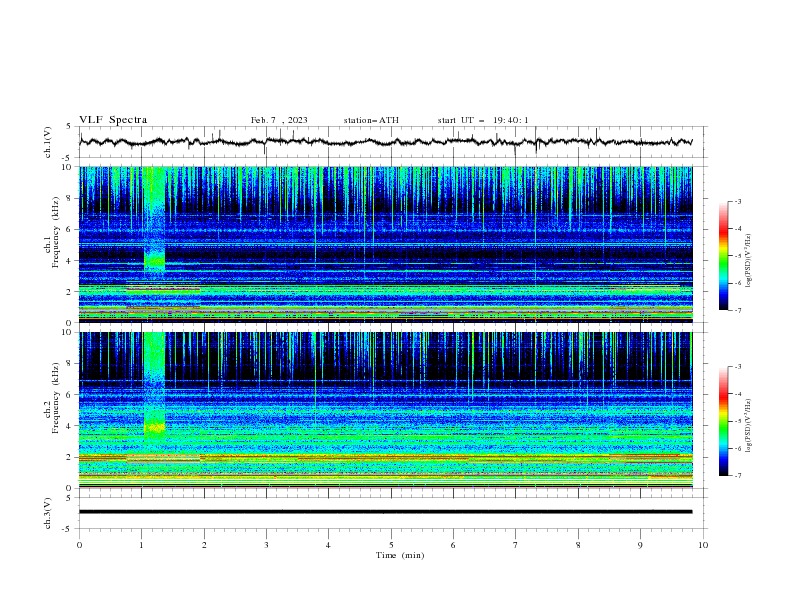Click the time axis tick label '5'
Viewport: 792px width, 612px height.
coord(391,545)
